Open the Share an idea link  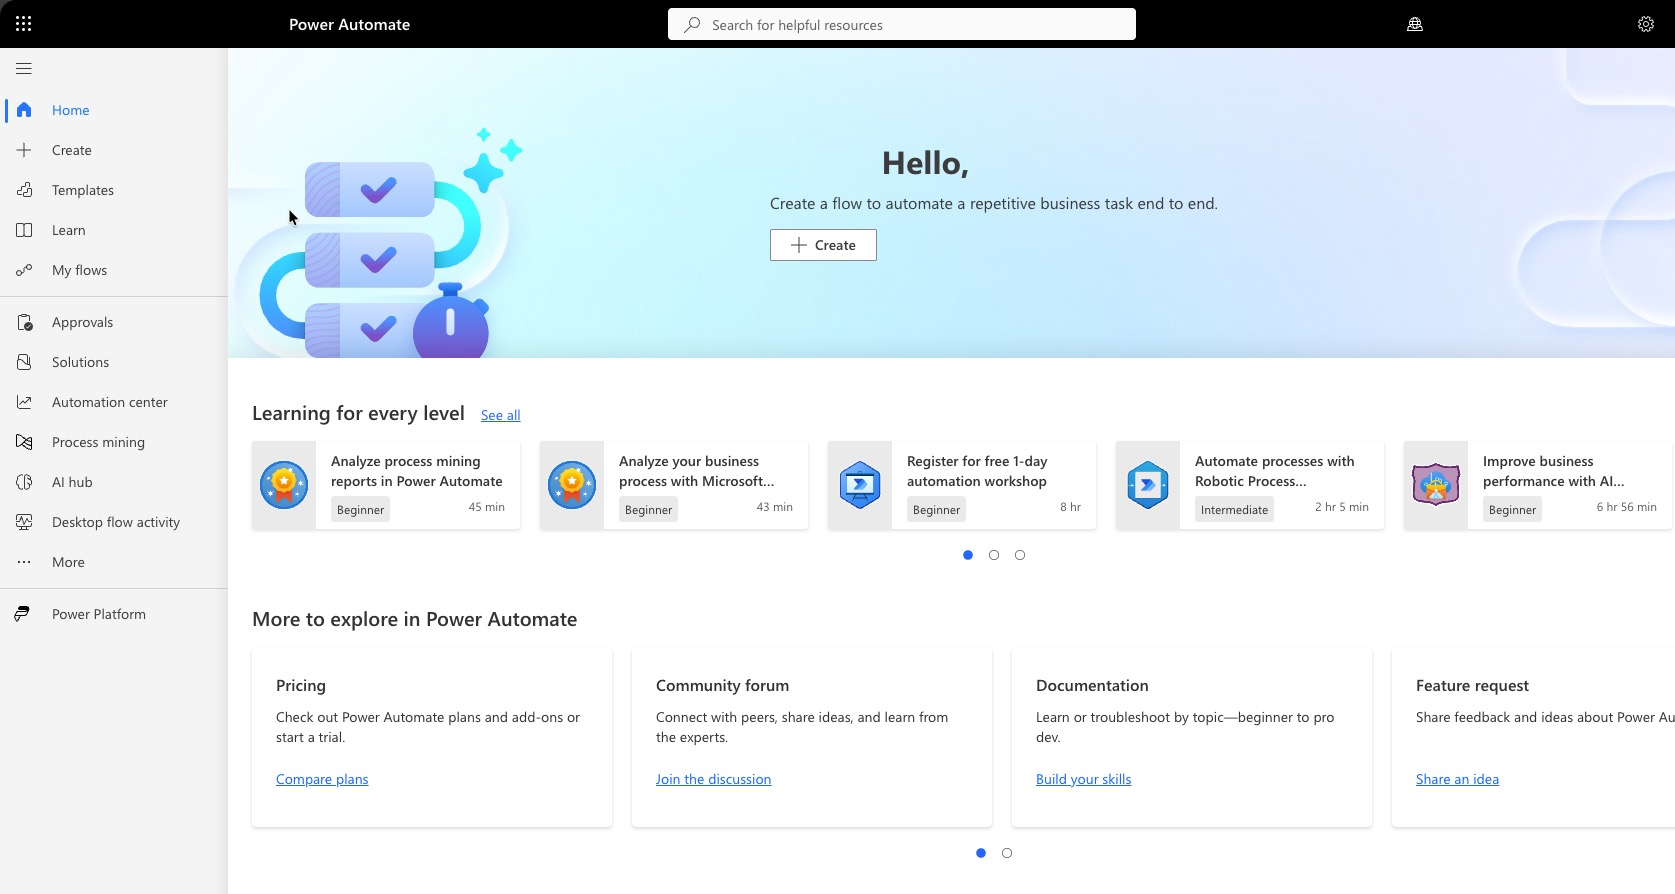(x=1457, y=779)
